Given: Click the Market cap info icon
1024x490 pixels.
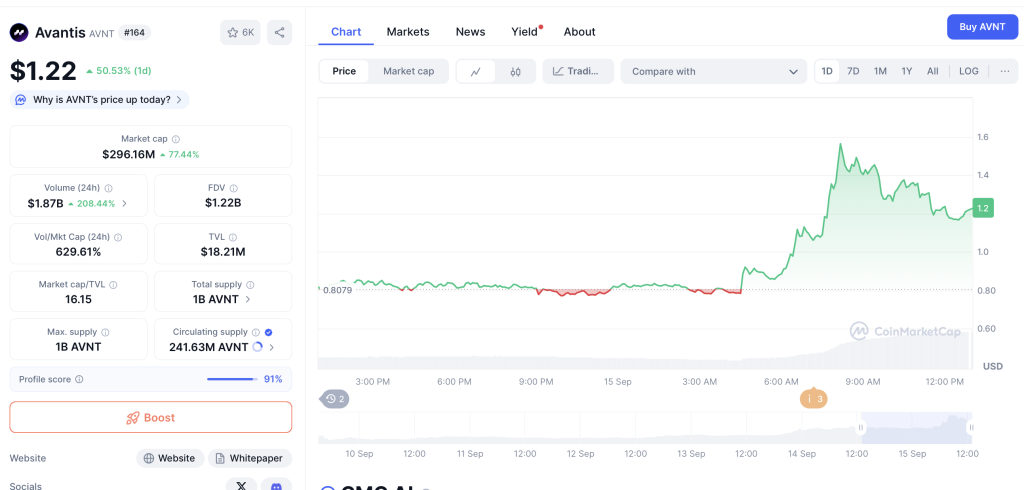Looking at the screenshot, I should (x=176, y=139).
